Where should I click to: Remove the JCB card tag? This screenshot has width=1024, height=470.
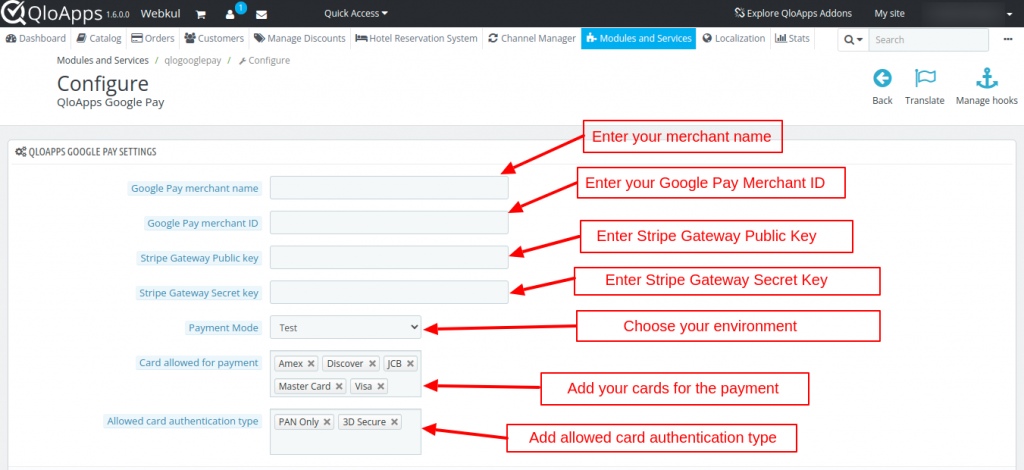(x=410, y=364)
